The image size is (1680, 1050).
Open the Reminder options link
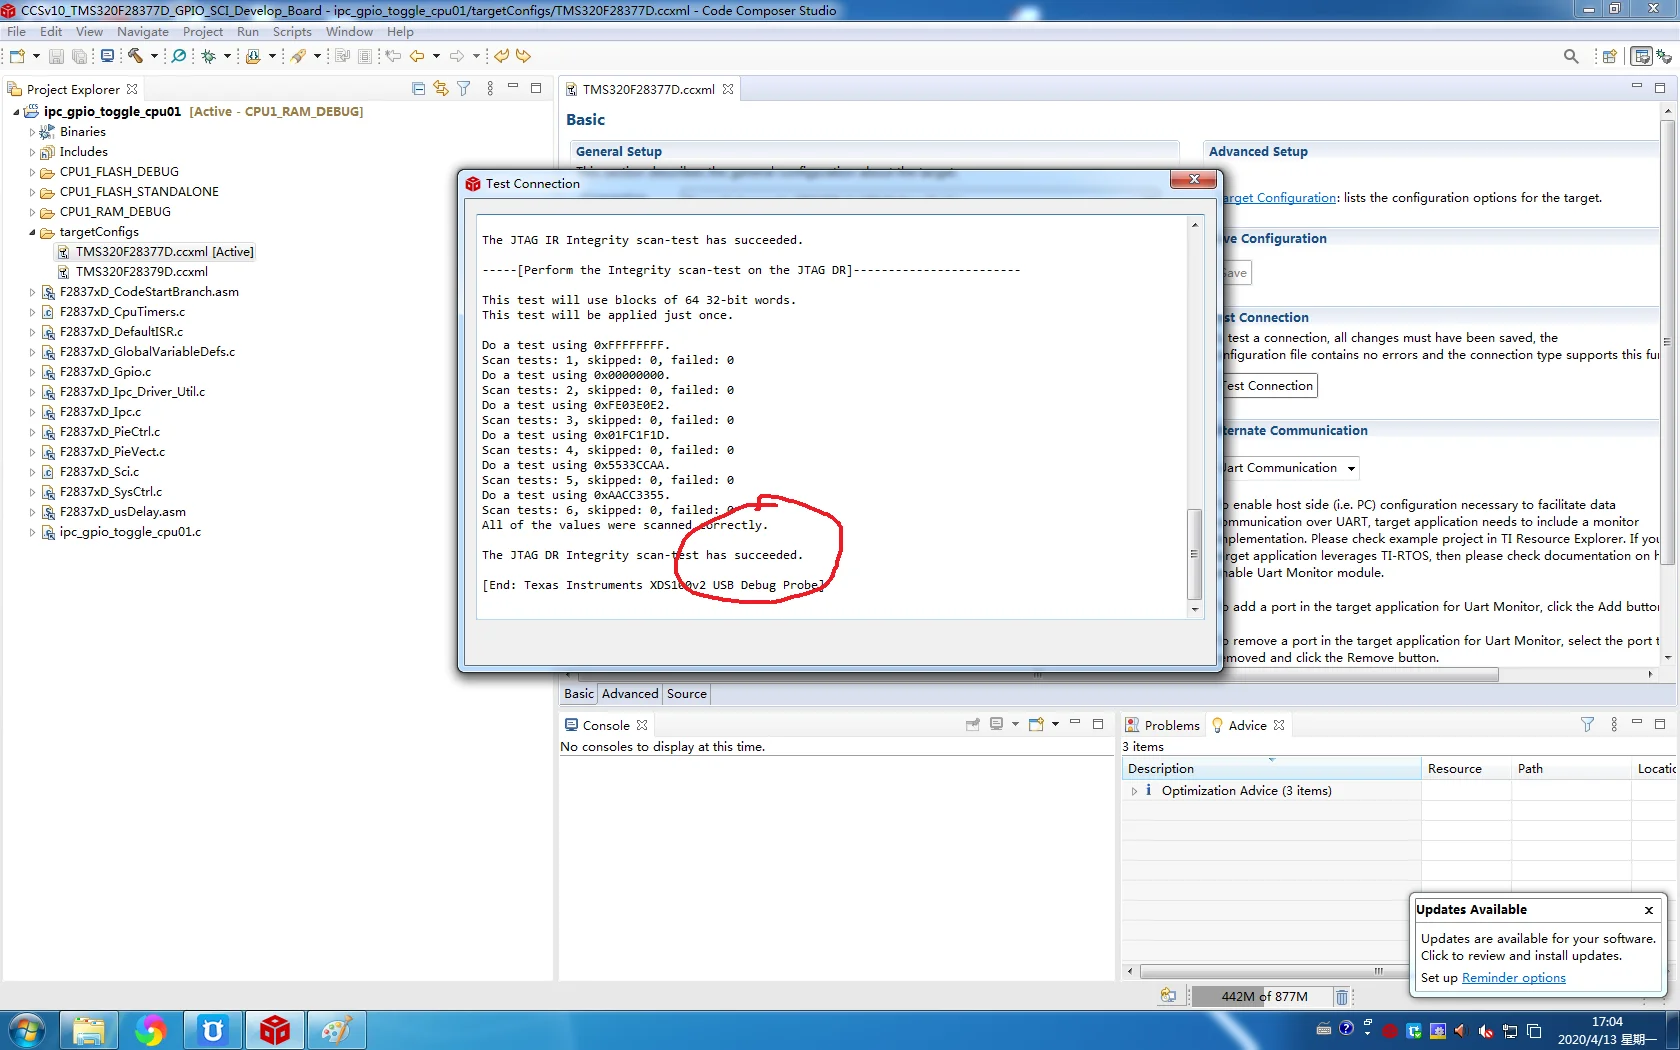1514,978
